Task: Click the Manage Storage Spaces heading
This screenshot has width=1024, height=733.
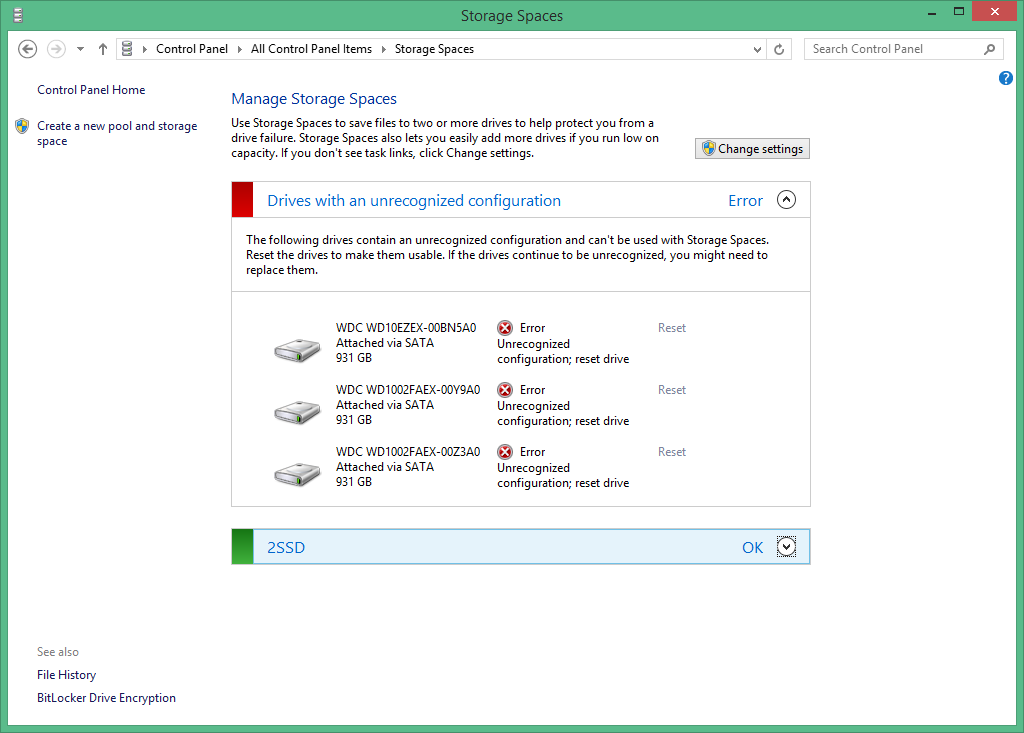Action: tap(314, 99)
